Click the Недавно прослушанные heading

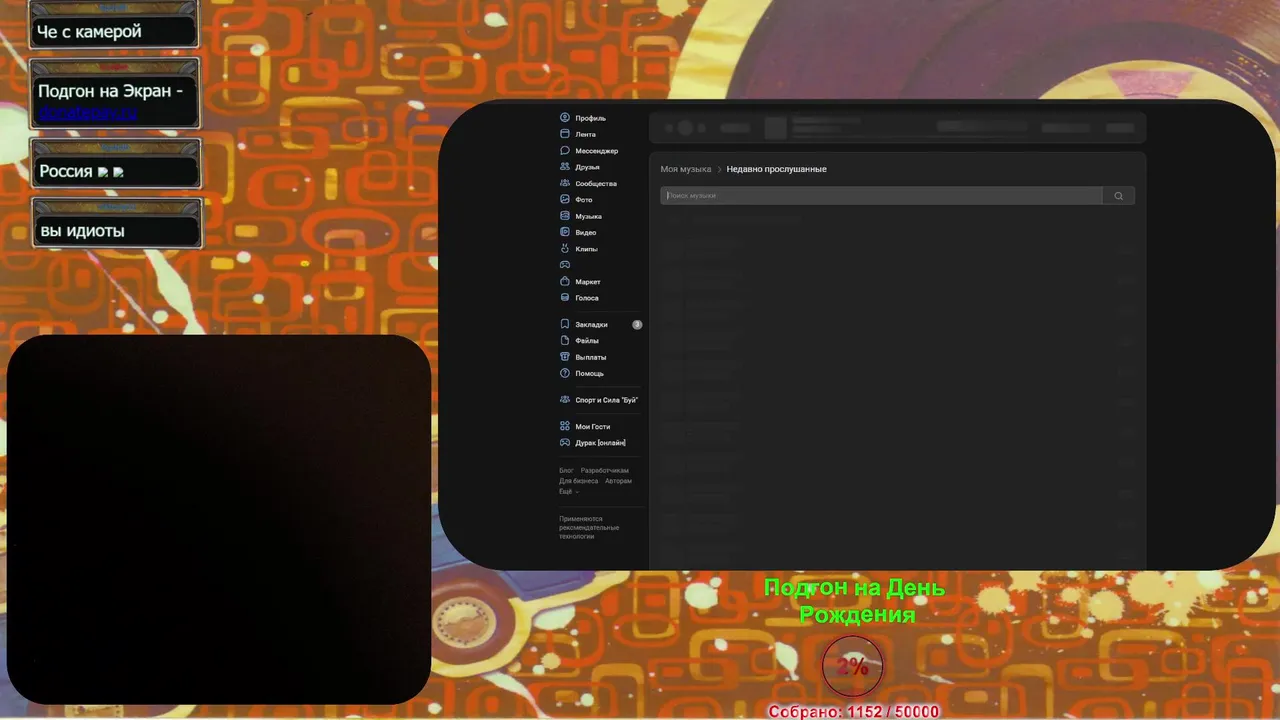[x=777, y=169]
